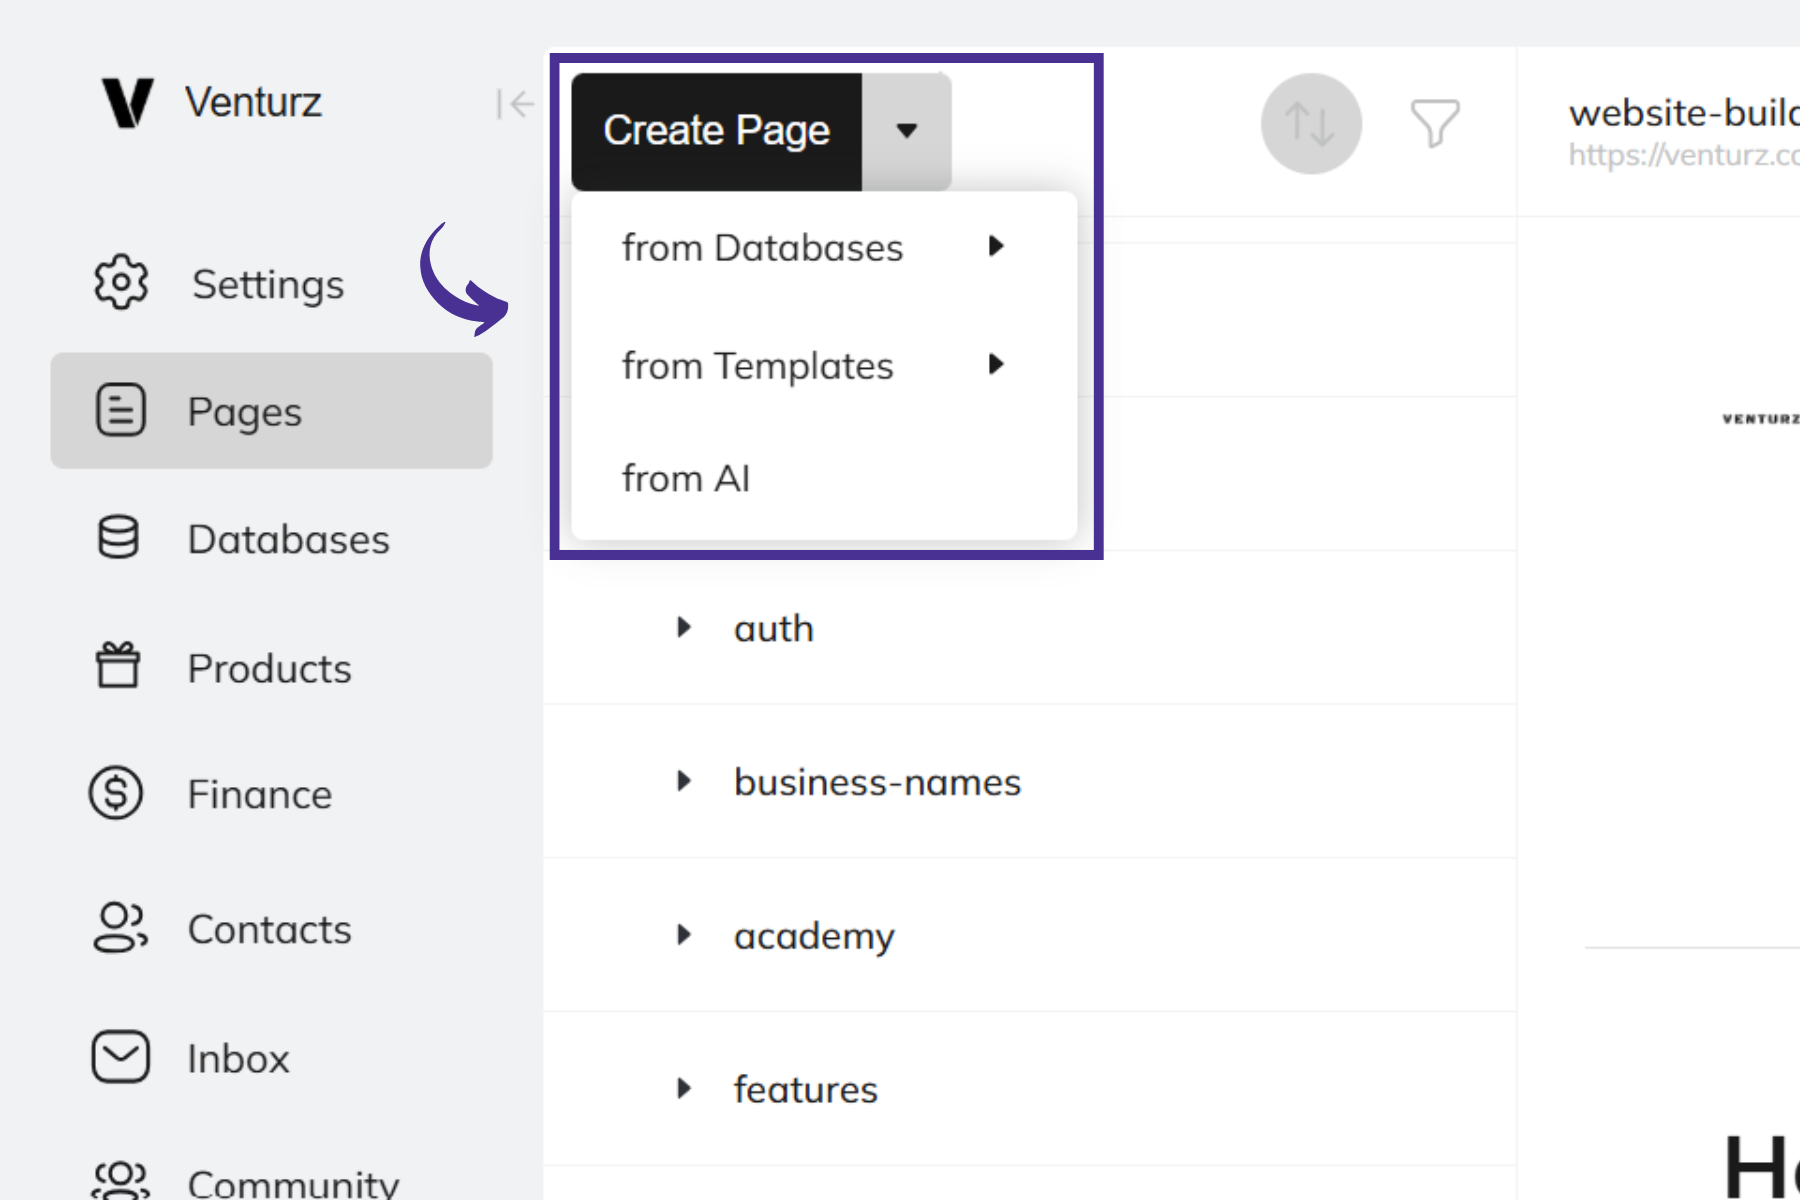The height and width of the screenshot is (1200, 1800).
Task: Choose from AI menu option
Action: (686, 479)
